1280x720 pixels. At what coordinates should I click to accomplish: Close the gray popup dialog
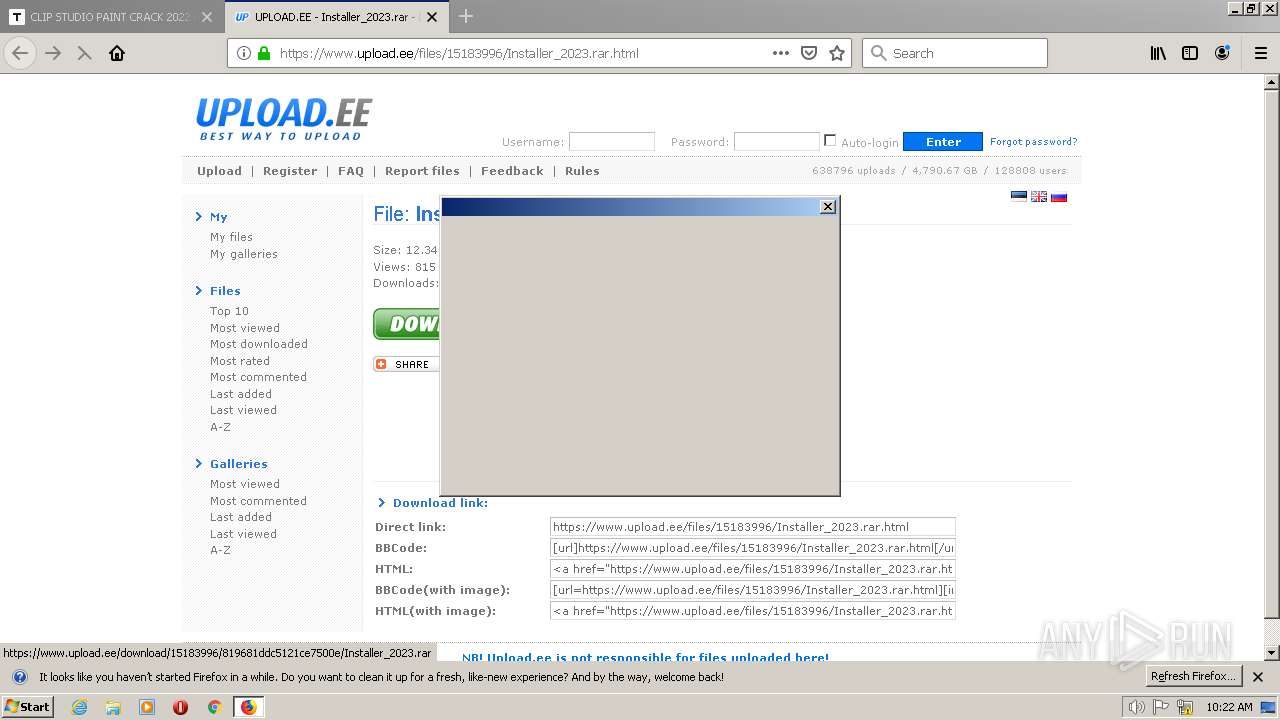point(827,206)
